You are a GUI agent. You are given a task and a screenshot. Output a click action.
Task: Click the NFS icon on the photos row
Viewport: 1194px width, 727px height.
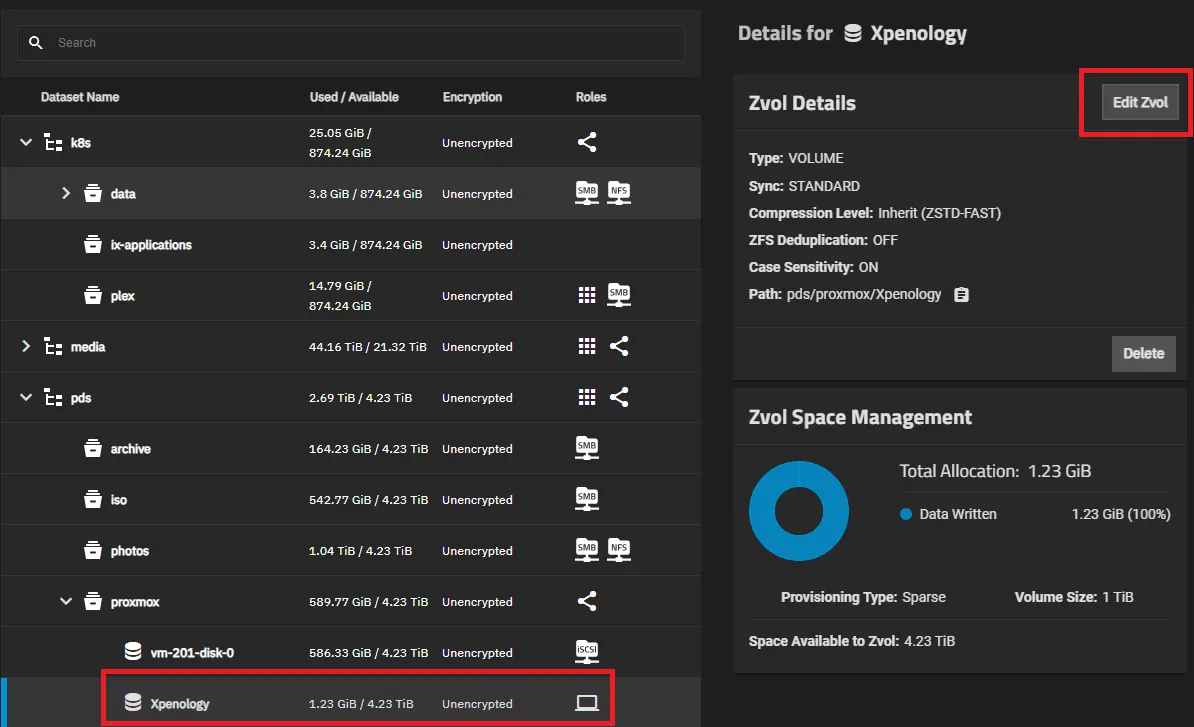click(619, 550)
